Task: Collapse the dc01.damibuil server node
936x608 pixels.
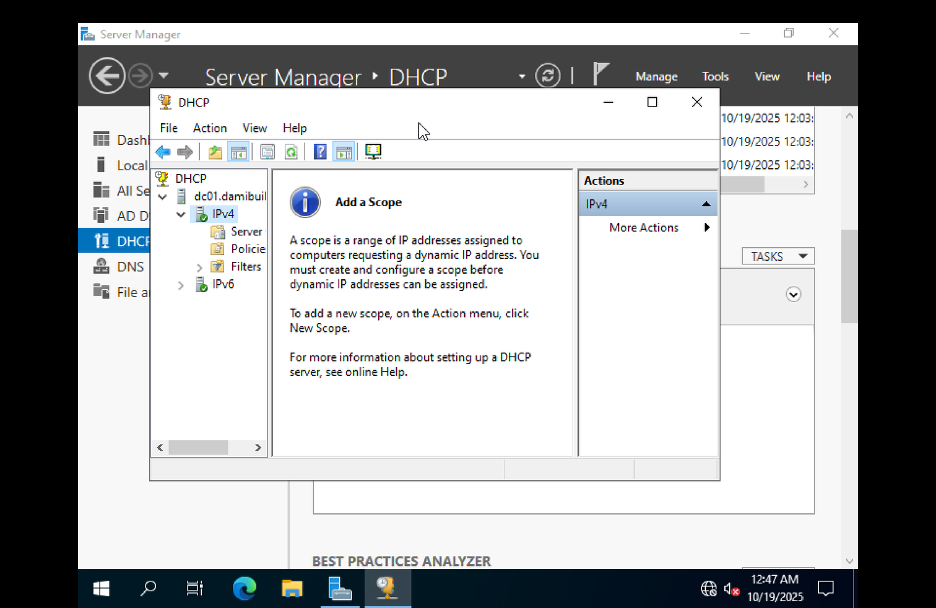Action: (x=162, y=196)
